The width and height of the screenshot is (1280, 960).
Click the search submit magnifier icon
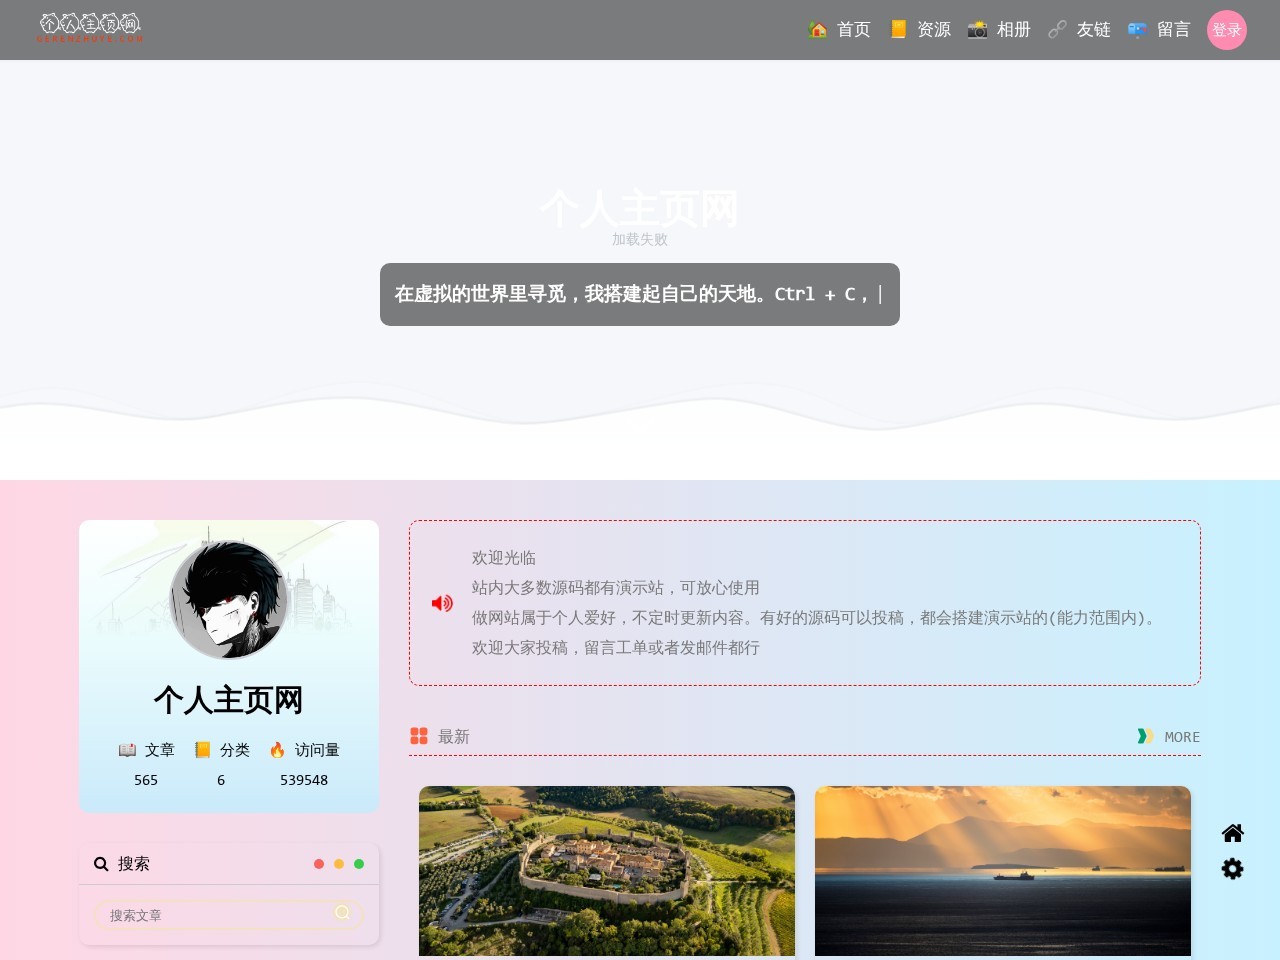[x=343, y=912]
